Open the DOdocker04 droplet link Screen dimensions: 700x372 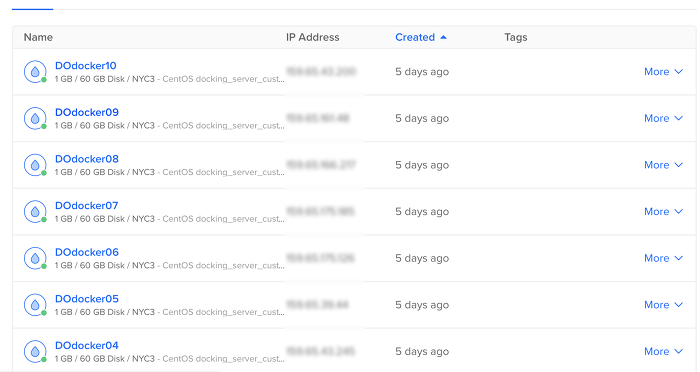coord(87,346)
